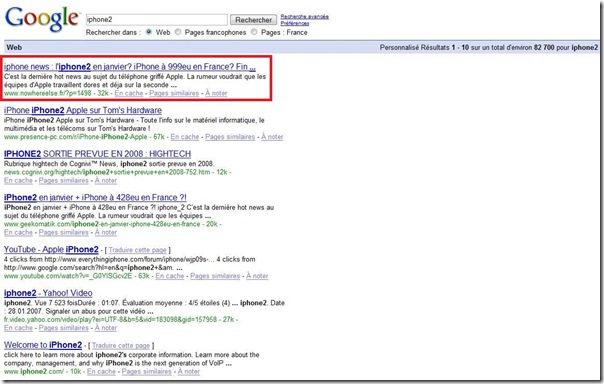This screenshot has height=384, width=604.
Task: Click the URL www.youtube.com/watch?v=_G0YlSGcv2E
Action: (68, 276)
